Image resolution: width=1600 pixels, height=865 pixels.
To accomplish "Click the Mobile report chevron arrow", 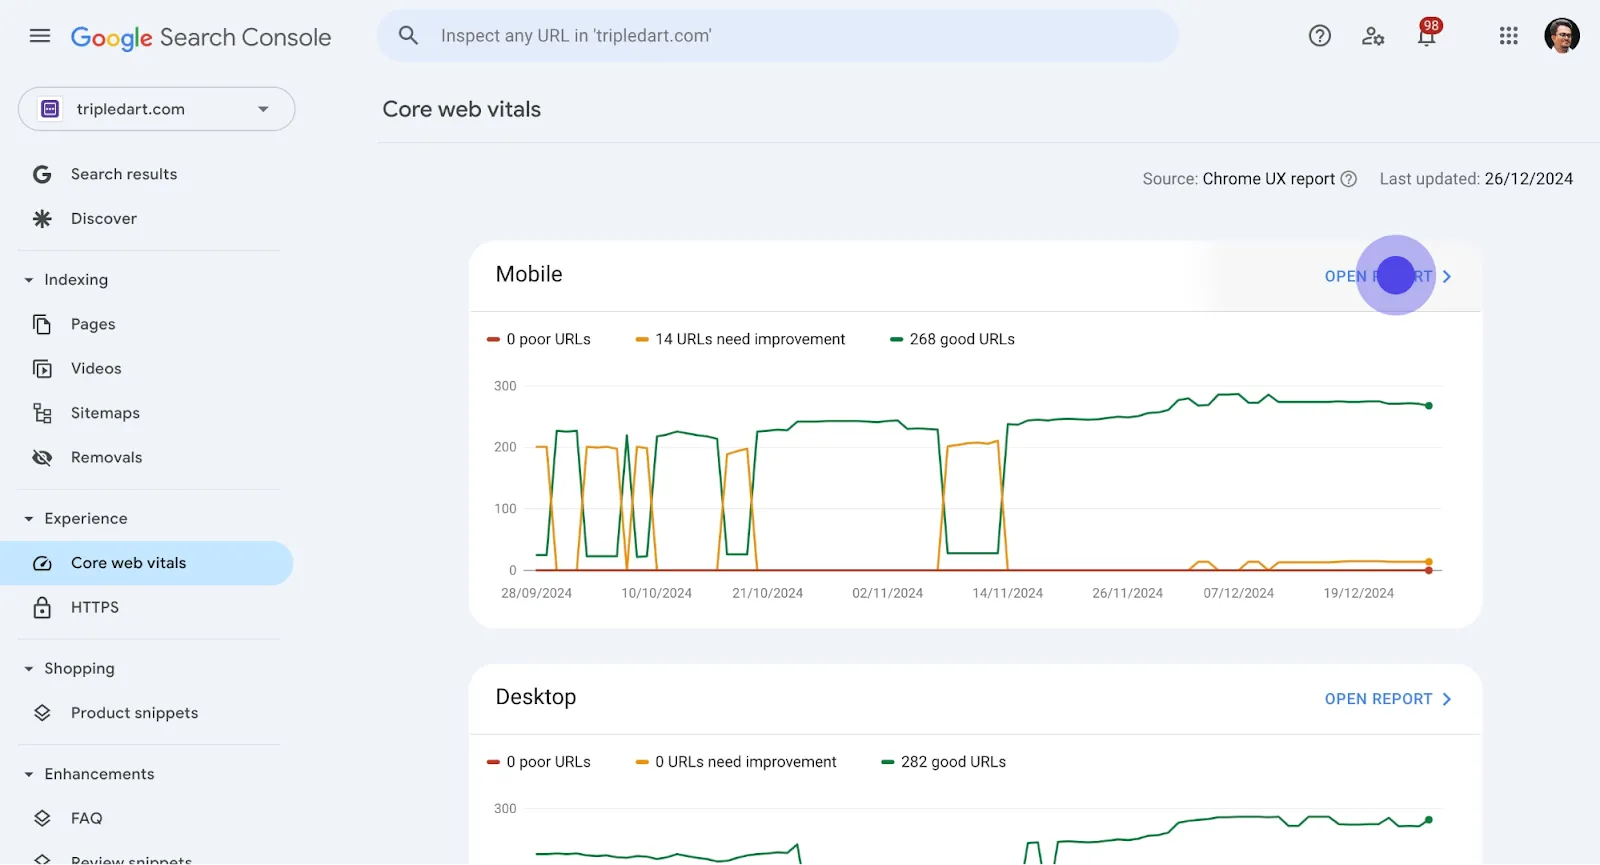I will 1447,277.
